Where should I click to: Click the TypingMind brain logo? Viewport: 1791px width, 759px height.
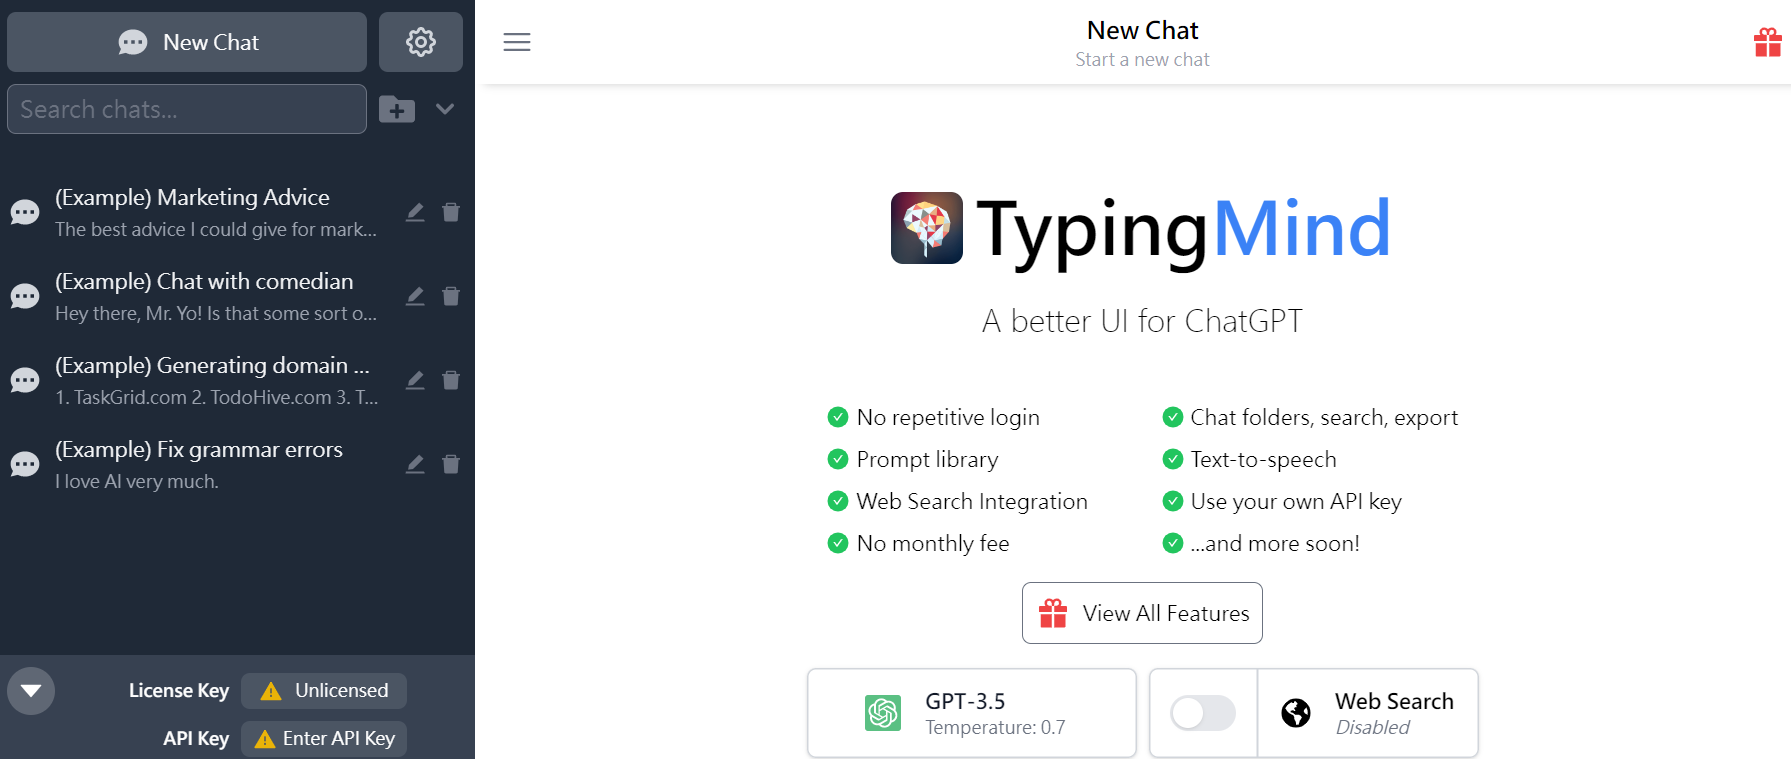[927, 228]
